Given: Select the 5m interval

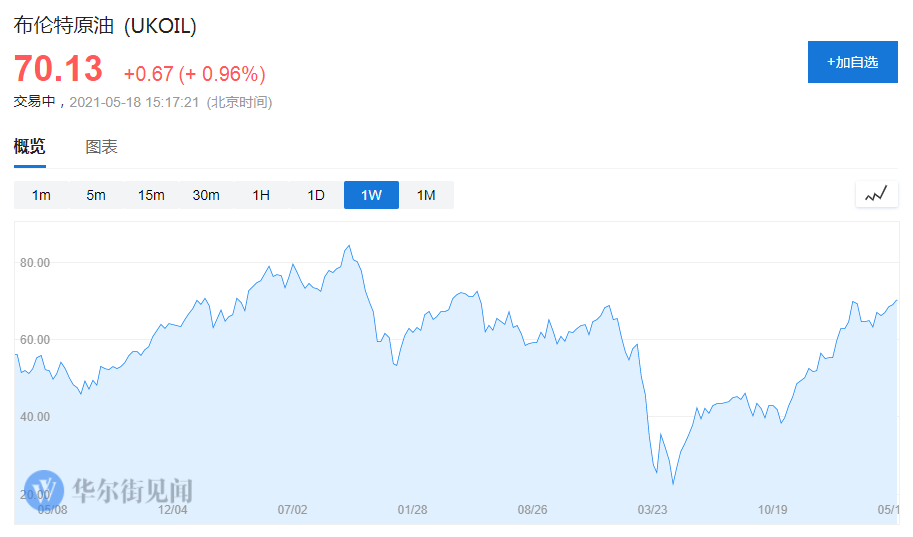Looking at the screenshot, I should (96, 195).
